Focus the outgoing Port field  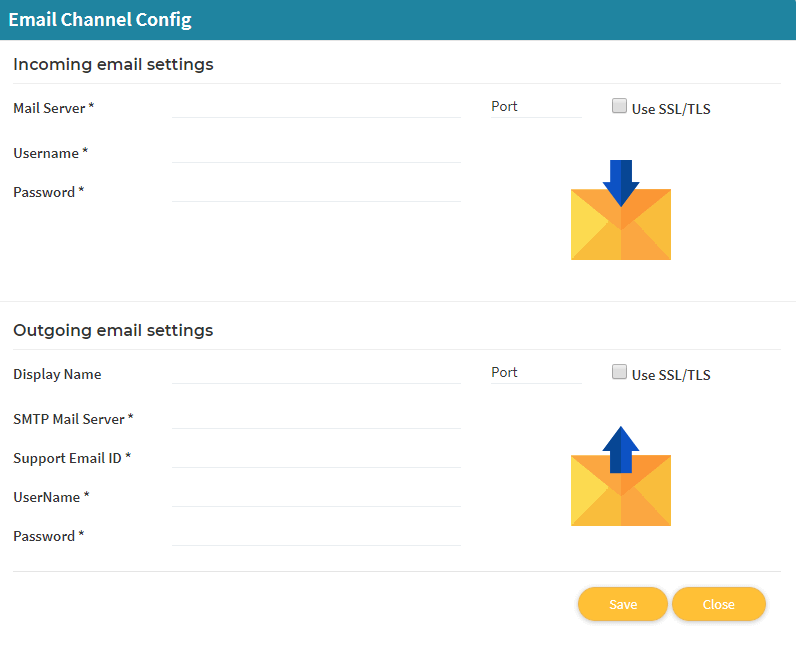[x=536, y=372]
